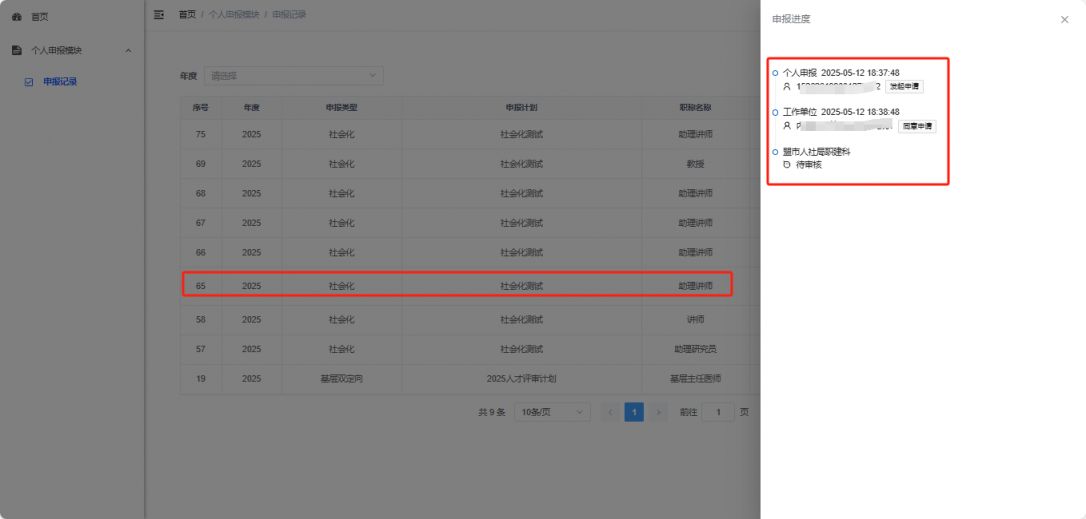
Task: Click the 年度 column header
Action: coord(251,108)
